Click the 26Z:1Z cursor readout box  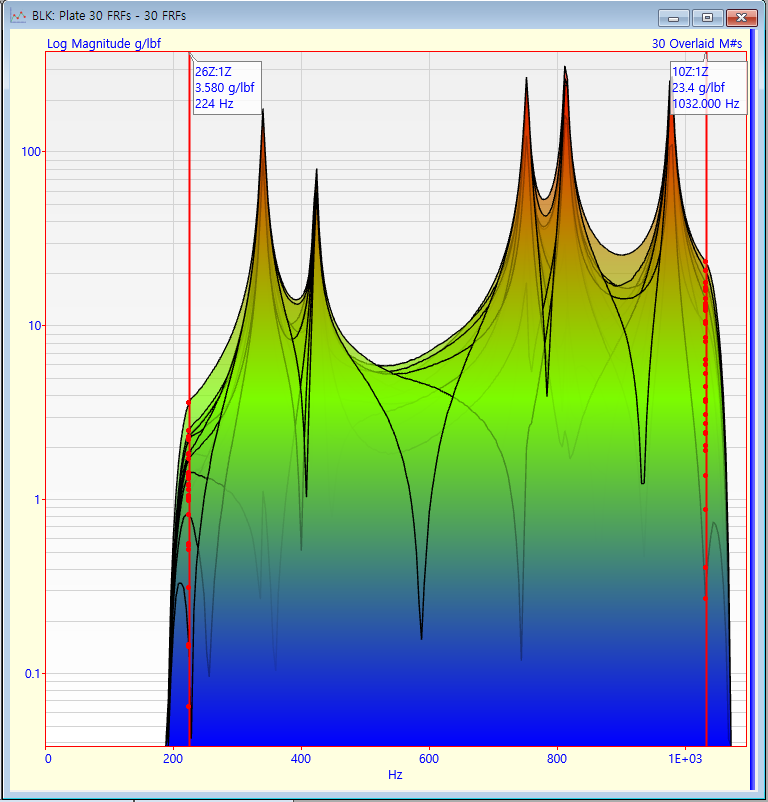pyautogui.click(x=227, y=88)
